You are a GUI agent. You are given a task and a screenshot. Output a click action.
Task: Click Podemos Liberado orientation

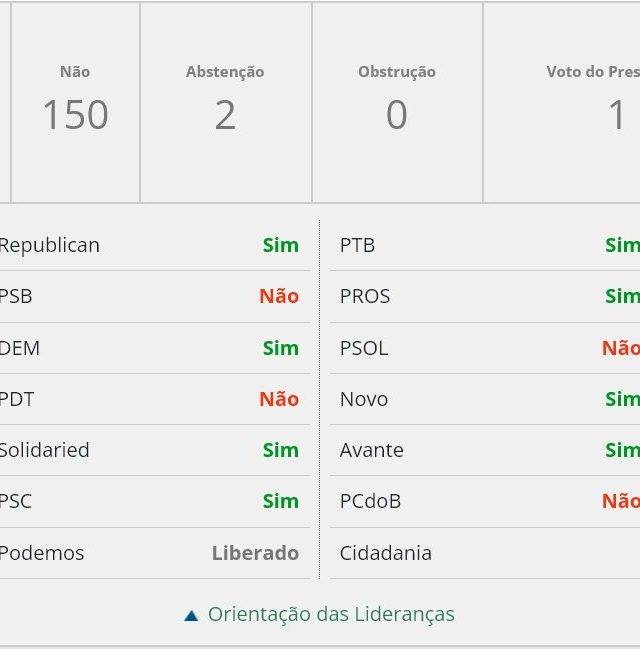(255, 553)
